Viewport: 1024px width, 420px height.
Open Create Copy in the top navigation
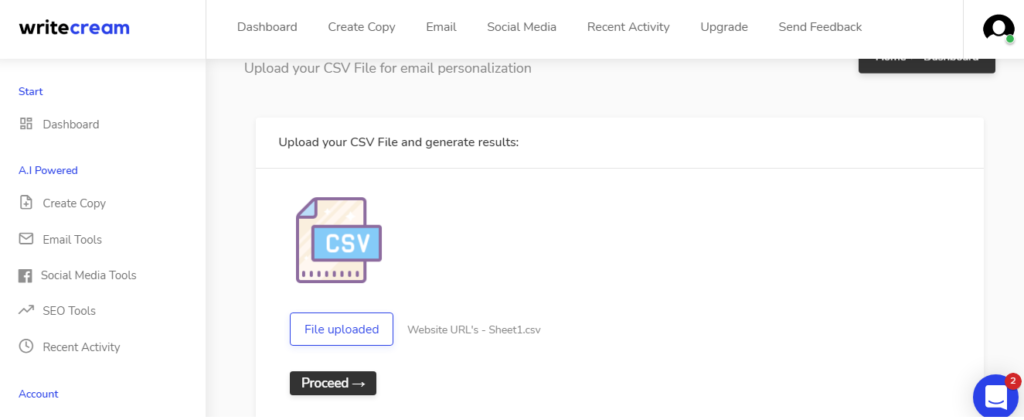tap(361, 27)
